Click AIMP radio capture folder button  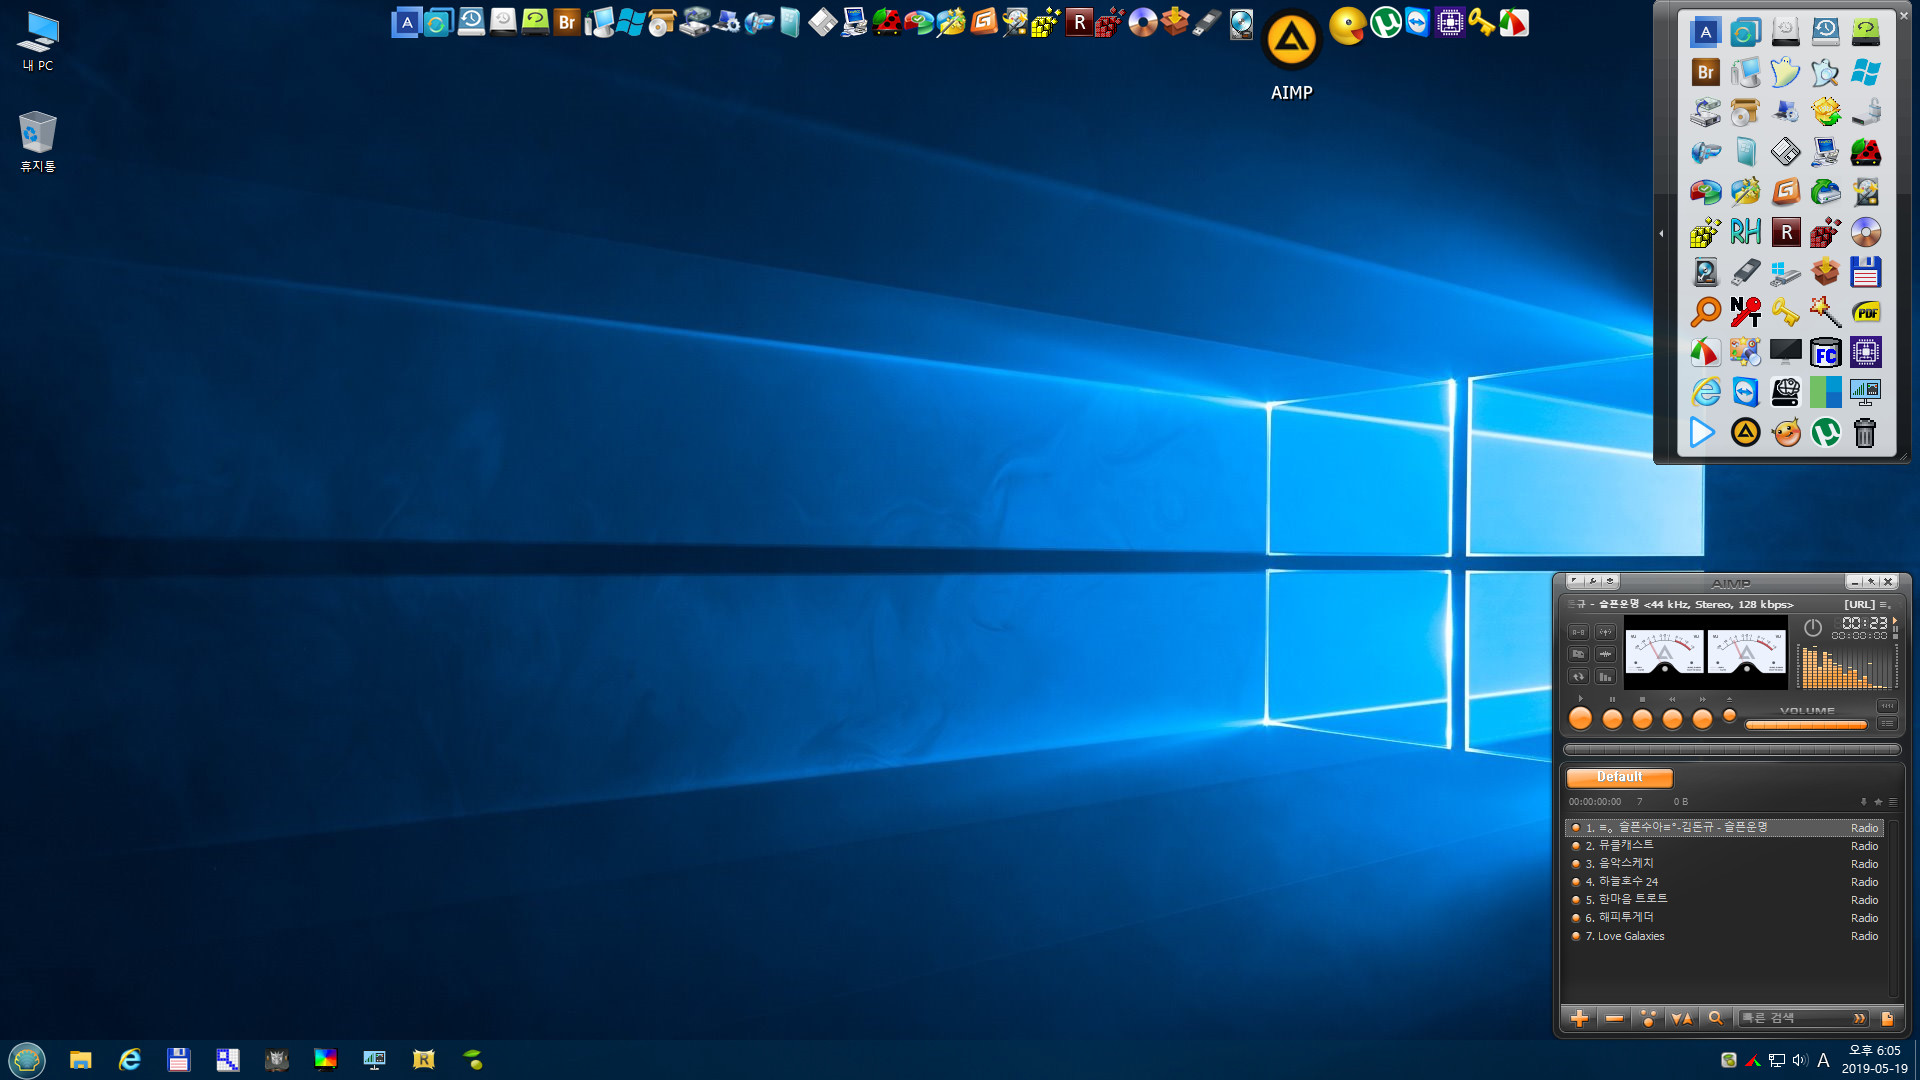pos(1578,654)
